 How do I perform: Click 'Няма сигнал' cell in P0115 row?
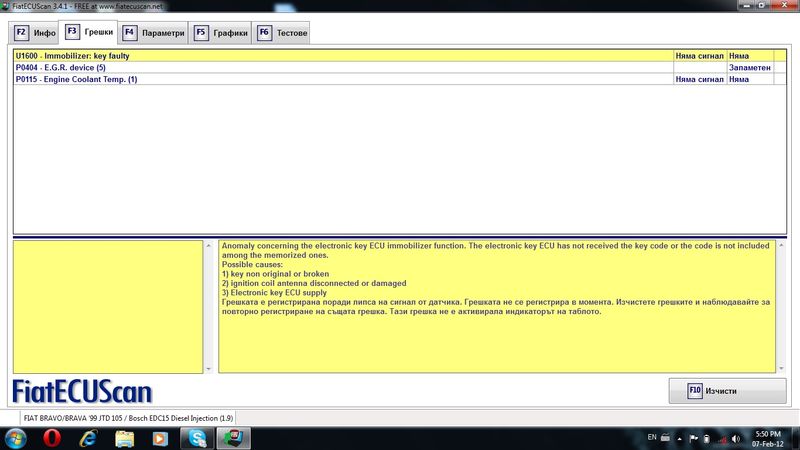pos(699,79)
